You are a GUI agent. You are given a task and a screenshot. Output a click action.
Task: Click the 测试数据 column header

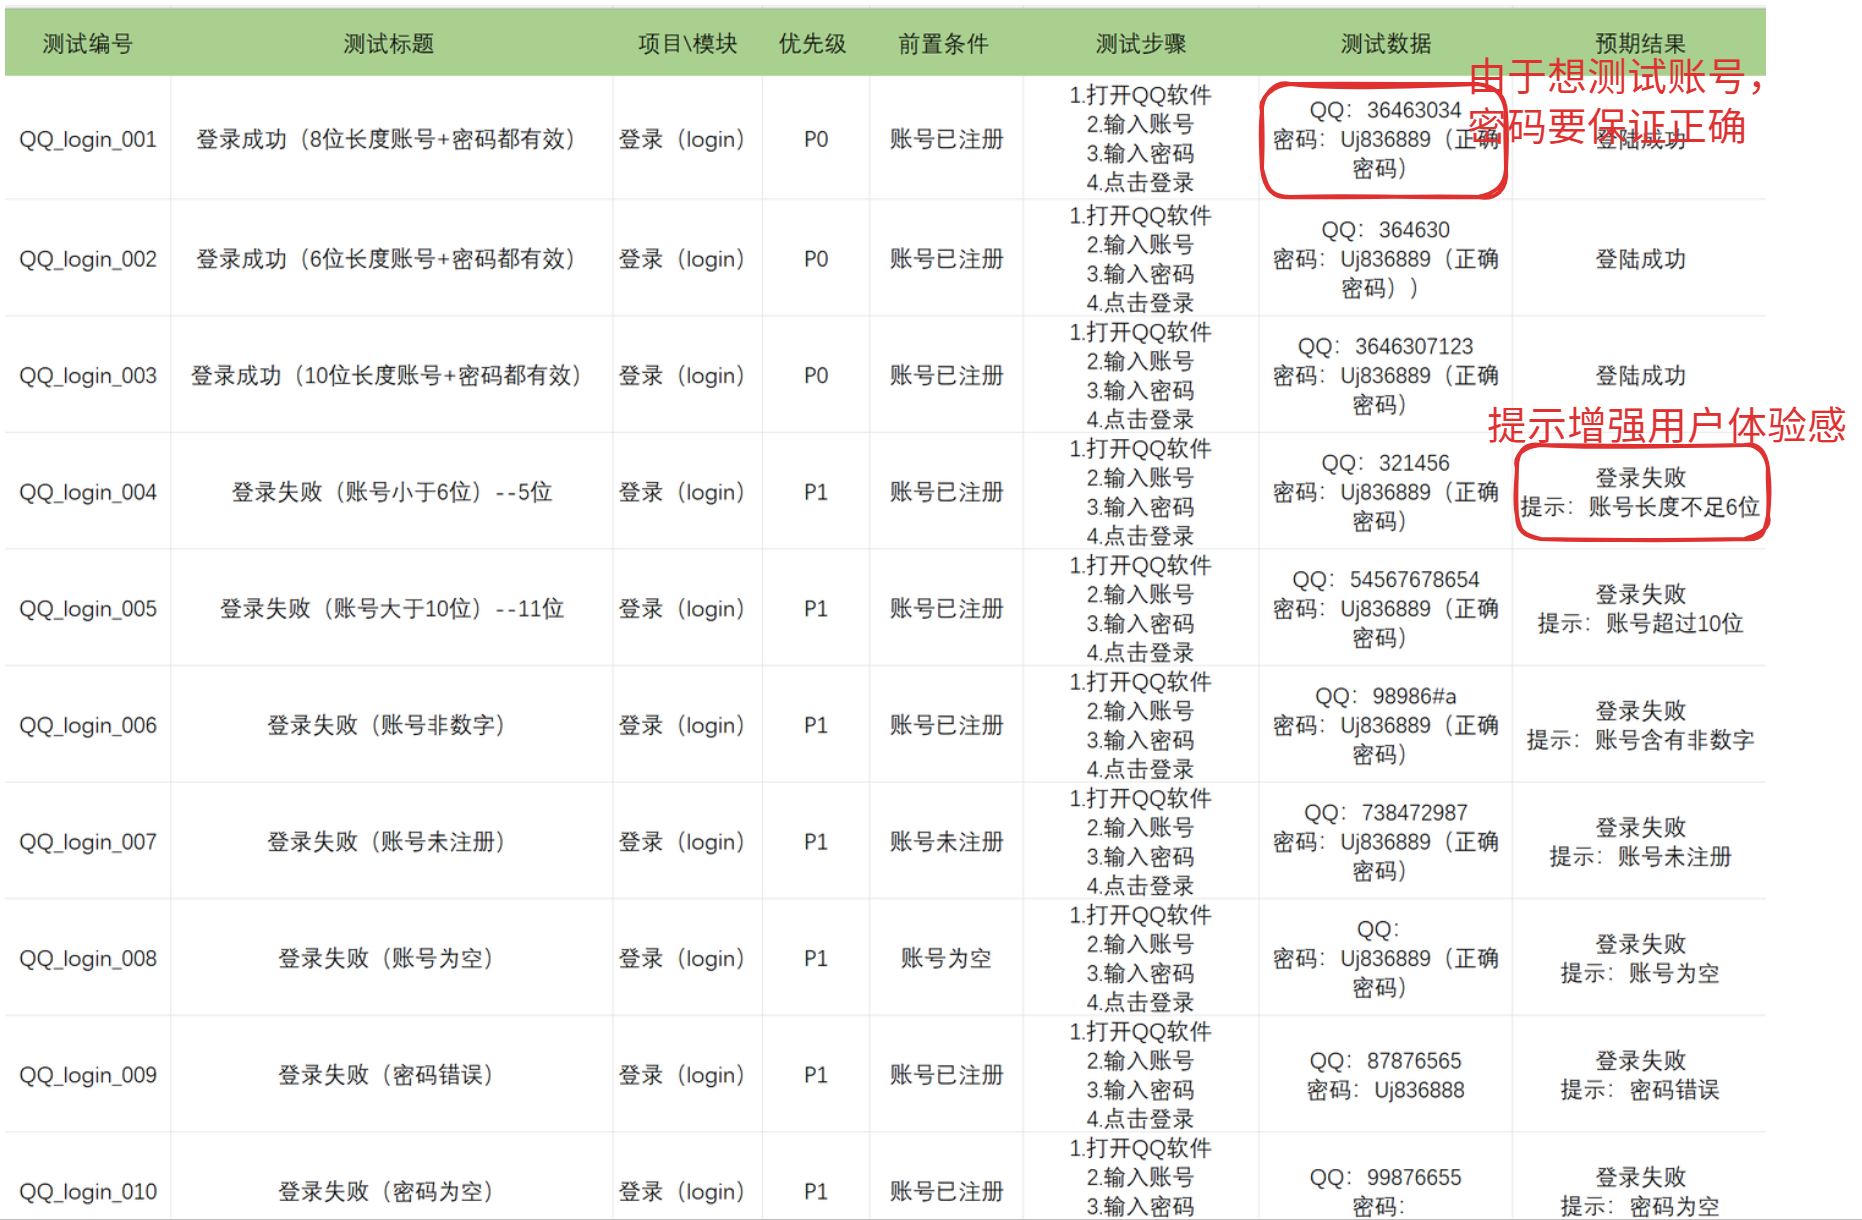[1386, 44]
